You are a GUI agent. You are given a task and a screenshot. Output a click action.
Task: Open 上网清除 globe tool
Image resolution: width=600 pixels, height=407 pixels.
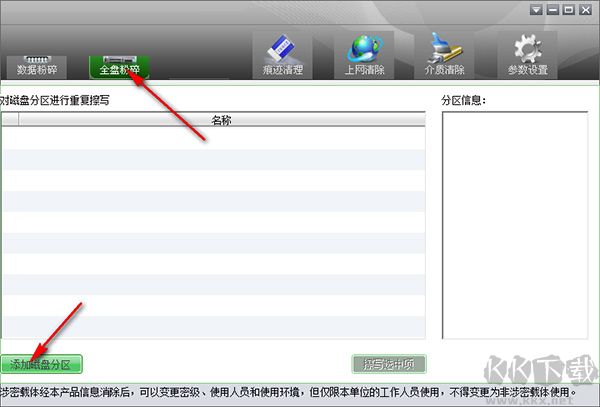[x=364, y=55]
